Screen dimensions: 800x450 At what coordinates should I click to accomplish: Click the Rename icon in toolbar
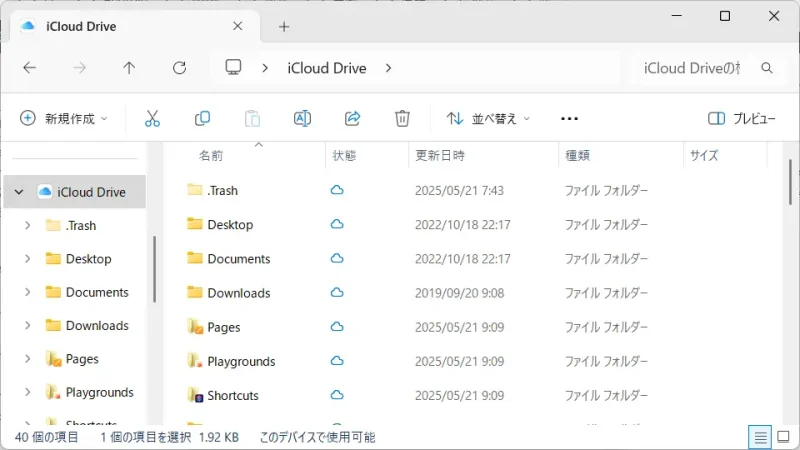[302, 118]
